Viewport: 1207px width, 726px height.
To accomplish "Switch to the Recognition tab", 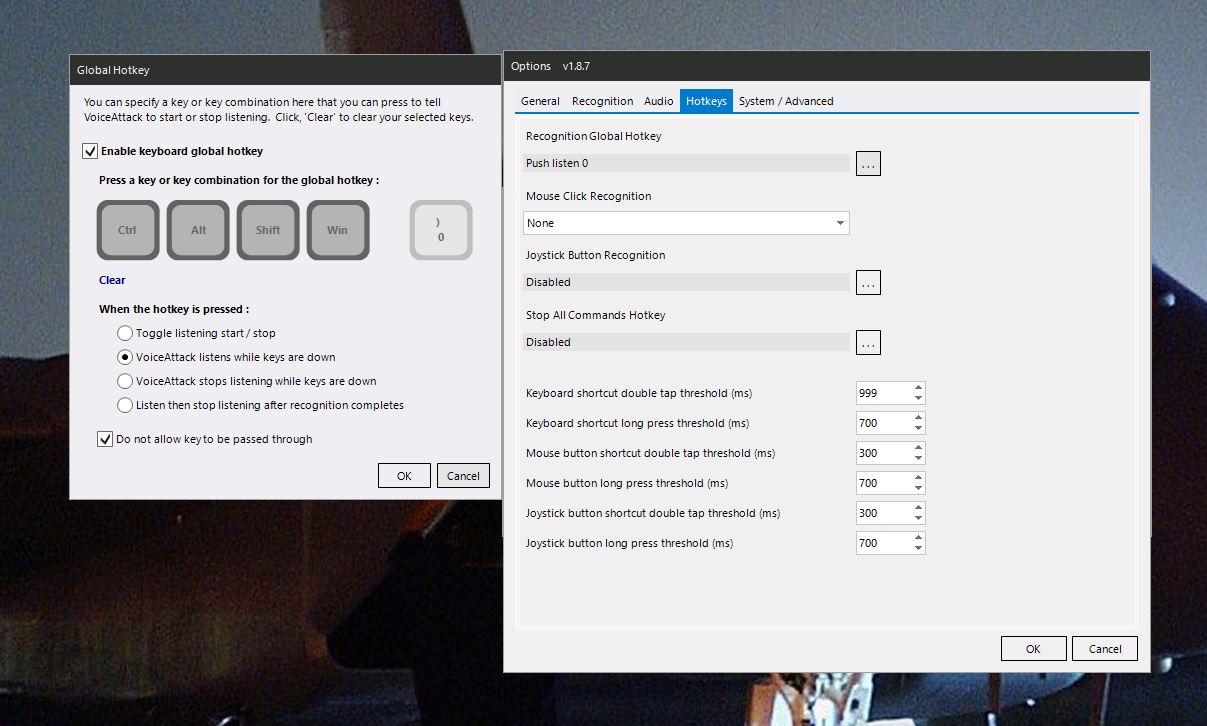I will tap(602, 101).
